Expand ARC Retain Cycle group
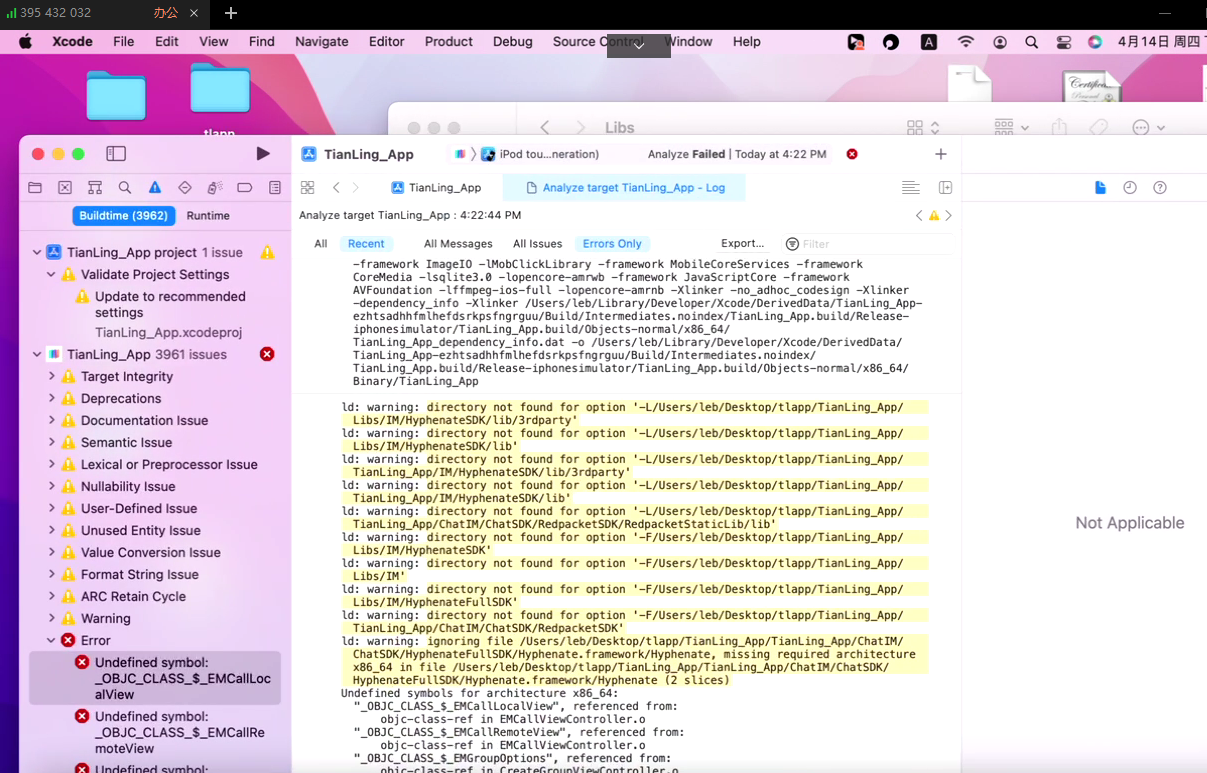1207x773 pixels. (51, 597)
